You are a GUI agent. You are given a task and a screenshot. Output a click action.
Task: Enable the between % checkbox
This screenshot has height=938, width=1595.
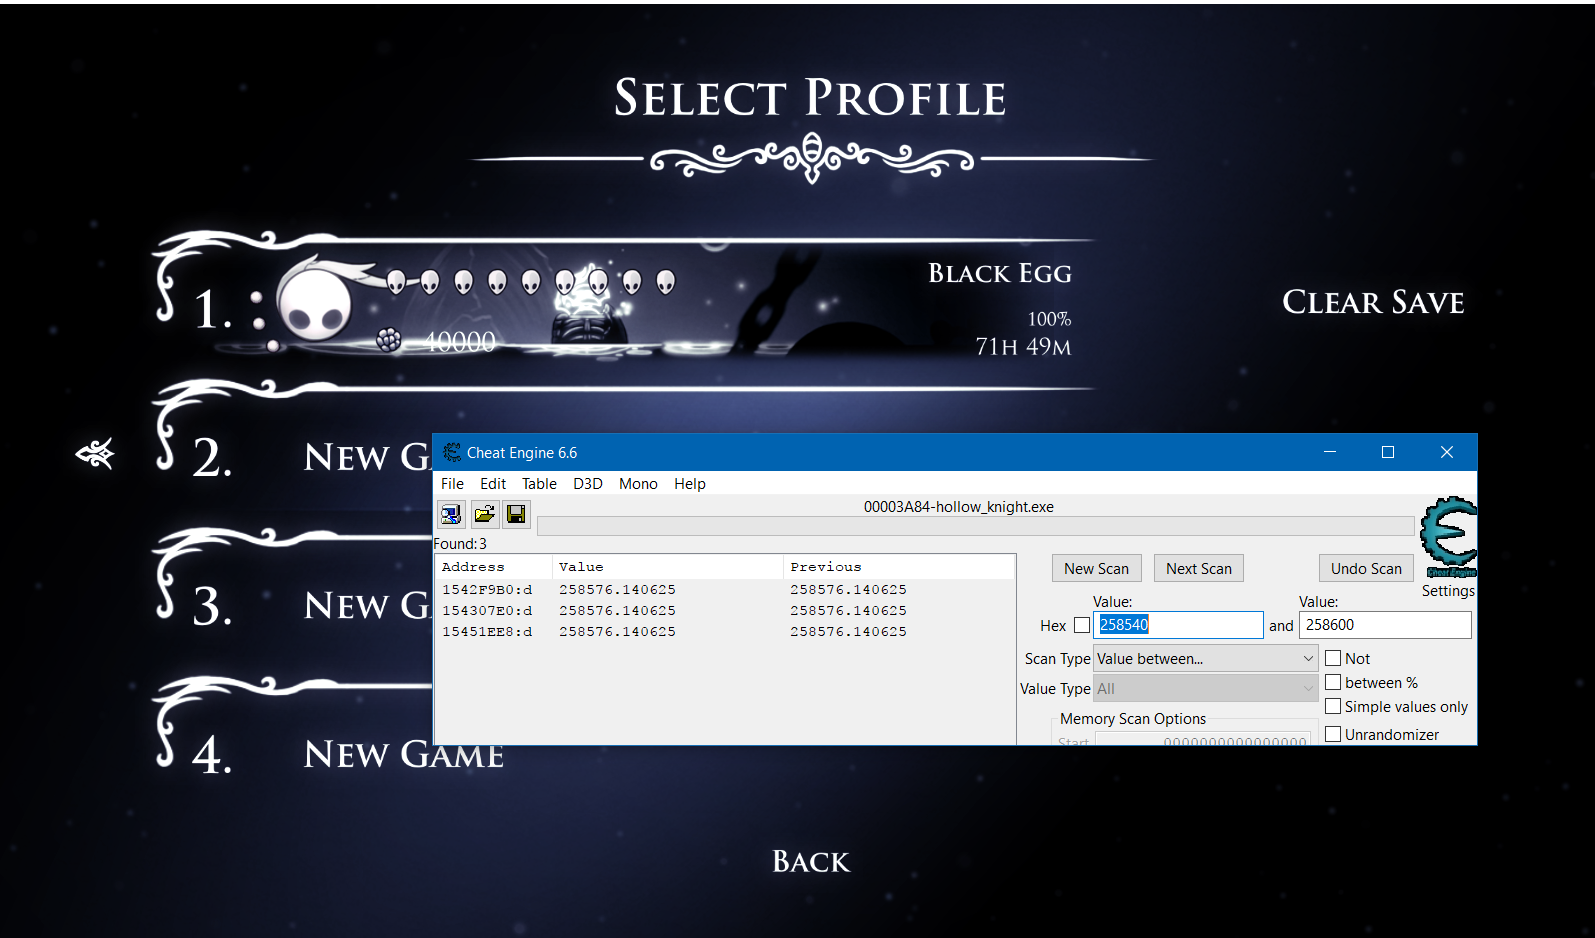(1333, 682)
